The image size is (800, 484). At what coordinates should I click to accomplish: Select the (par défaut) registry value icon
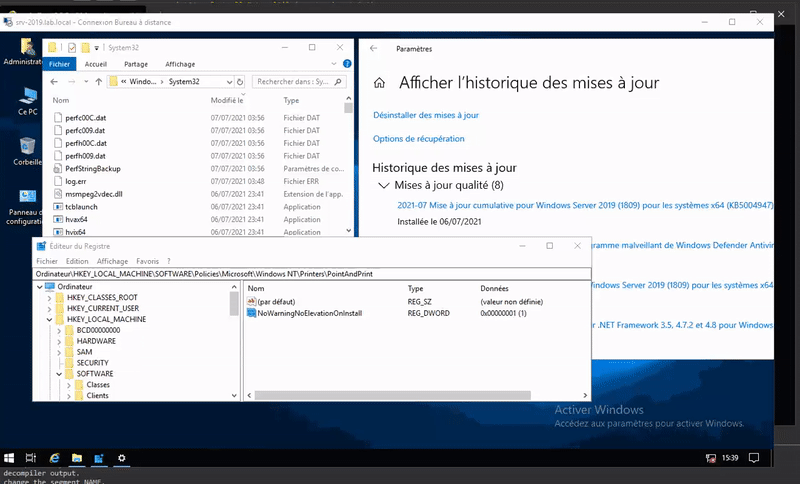(251, 301)
